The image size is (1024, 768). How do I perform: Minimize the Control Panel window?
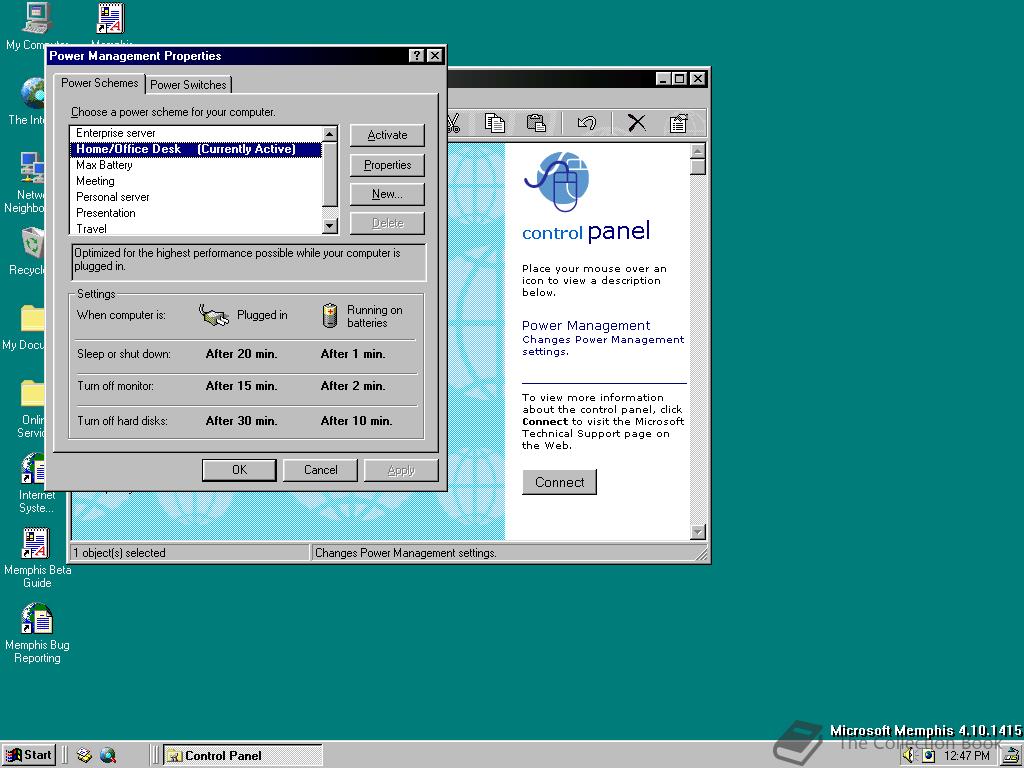(x=664, y=78)
